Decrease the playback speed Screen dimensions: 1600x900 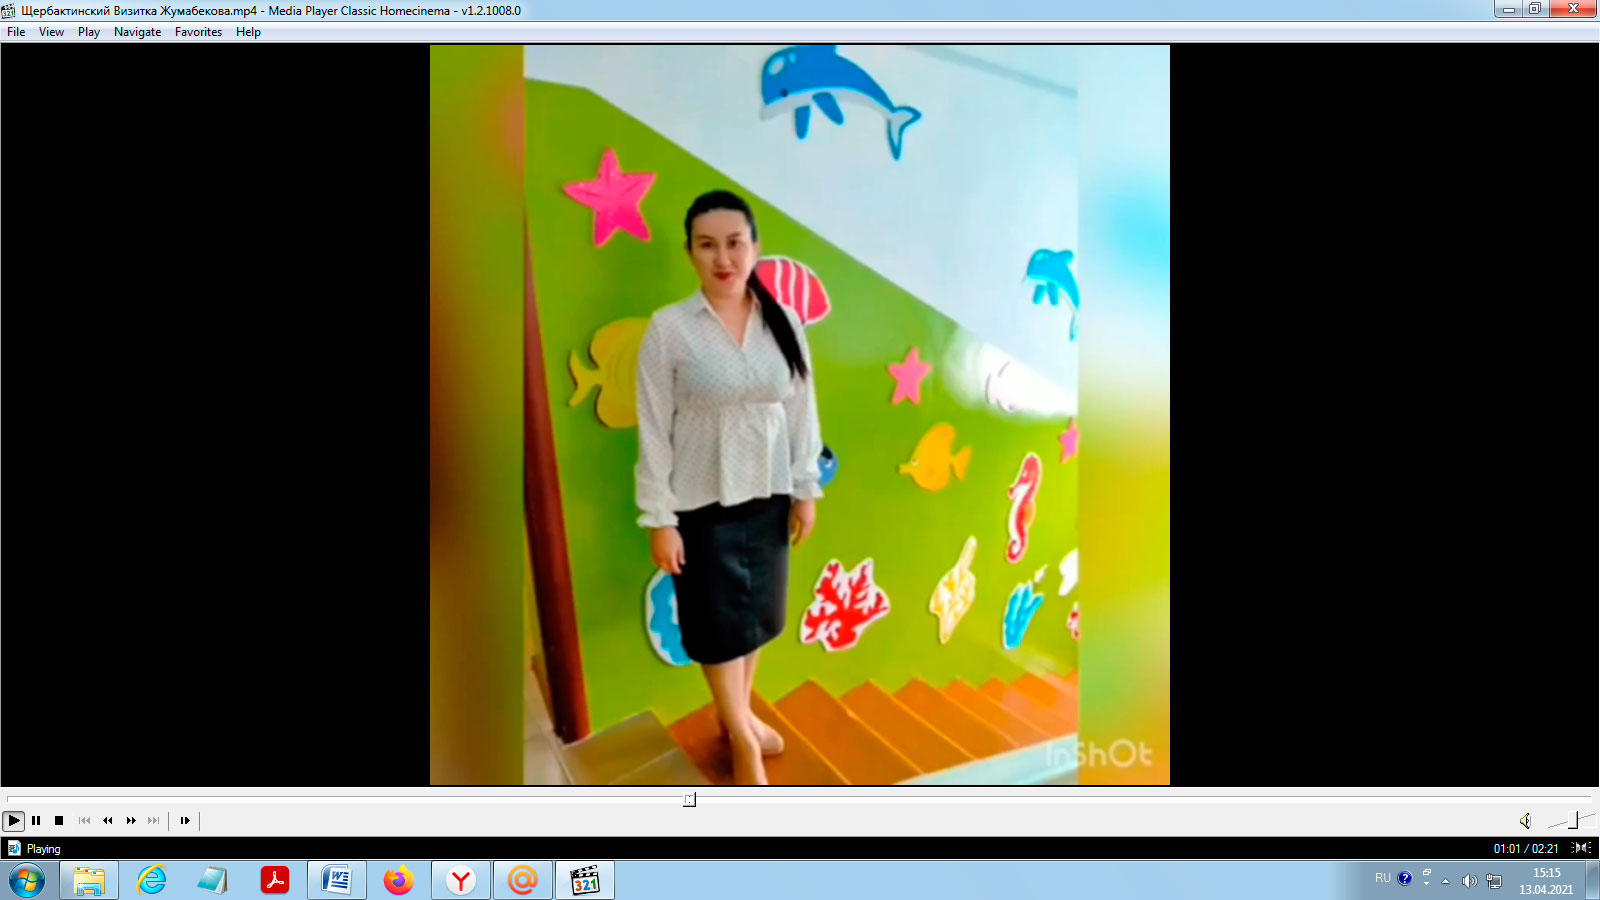(108, 821)
